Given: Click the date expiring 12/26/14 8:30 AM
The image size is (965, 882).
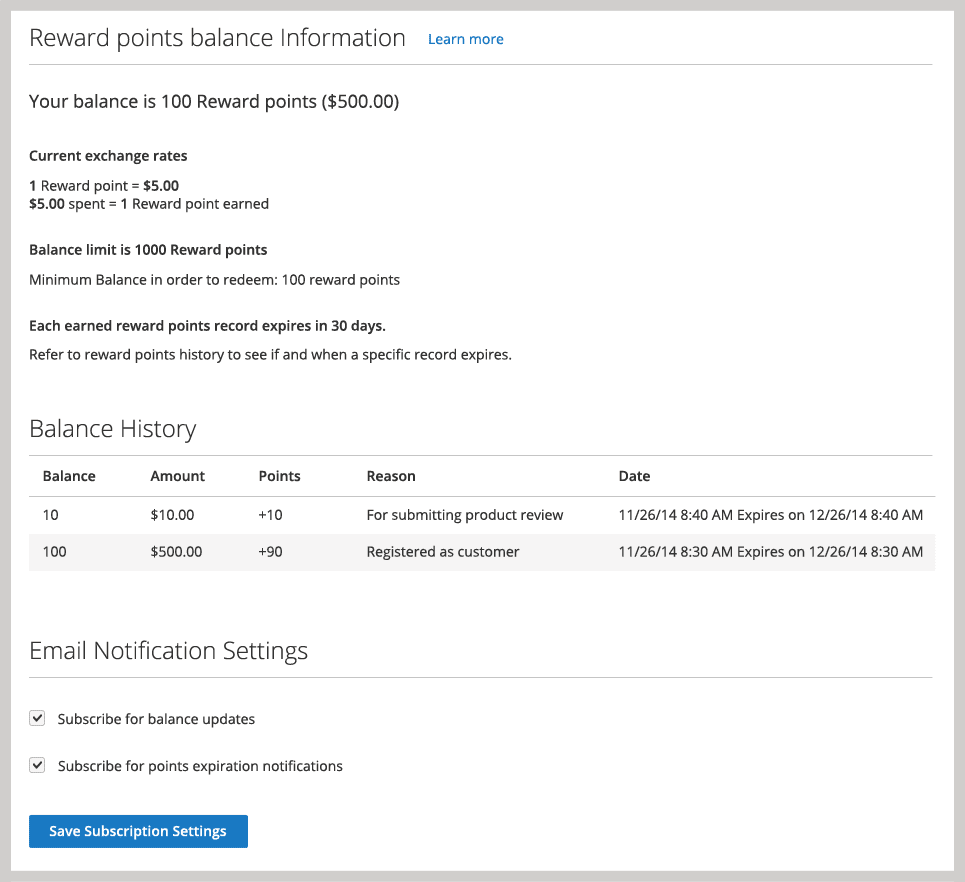Looking at the screenshot, I should [770, 551].
